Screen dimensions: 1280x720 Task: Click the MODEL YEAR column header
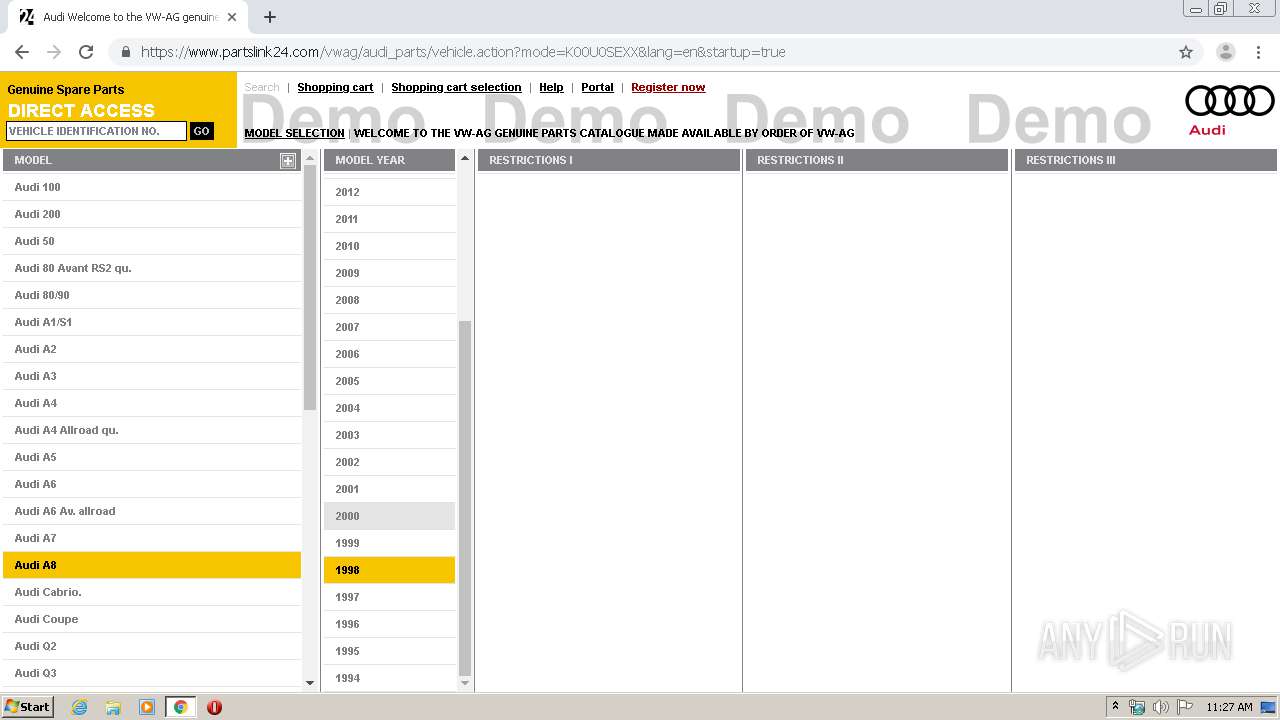(390, 160)
